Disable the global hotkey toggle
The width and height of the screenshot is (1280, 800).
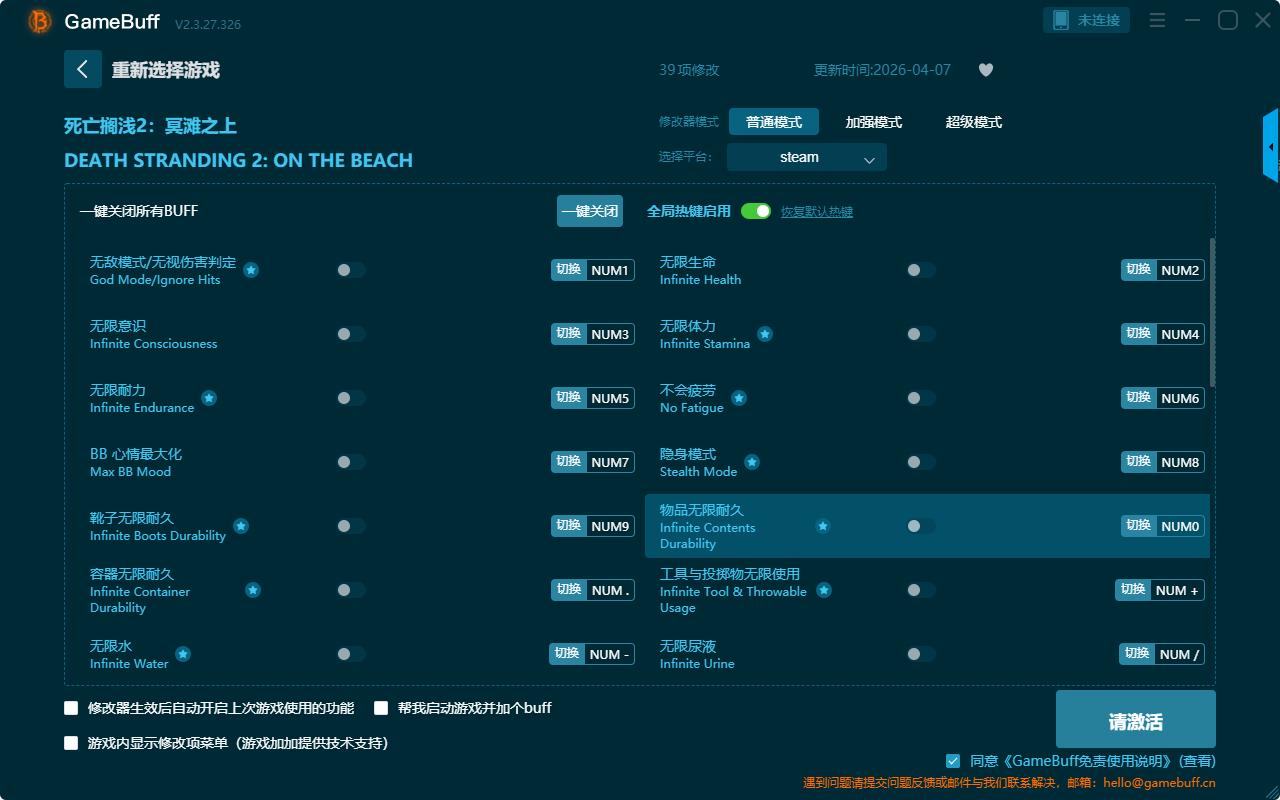(755, 211)
